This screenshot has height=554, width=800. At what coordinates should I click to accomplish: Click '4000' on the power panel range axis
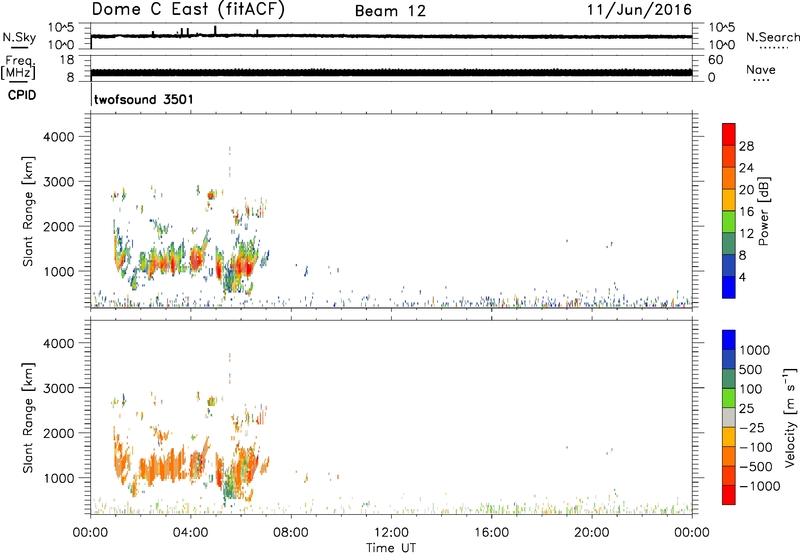tap(58, 137)
